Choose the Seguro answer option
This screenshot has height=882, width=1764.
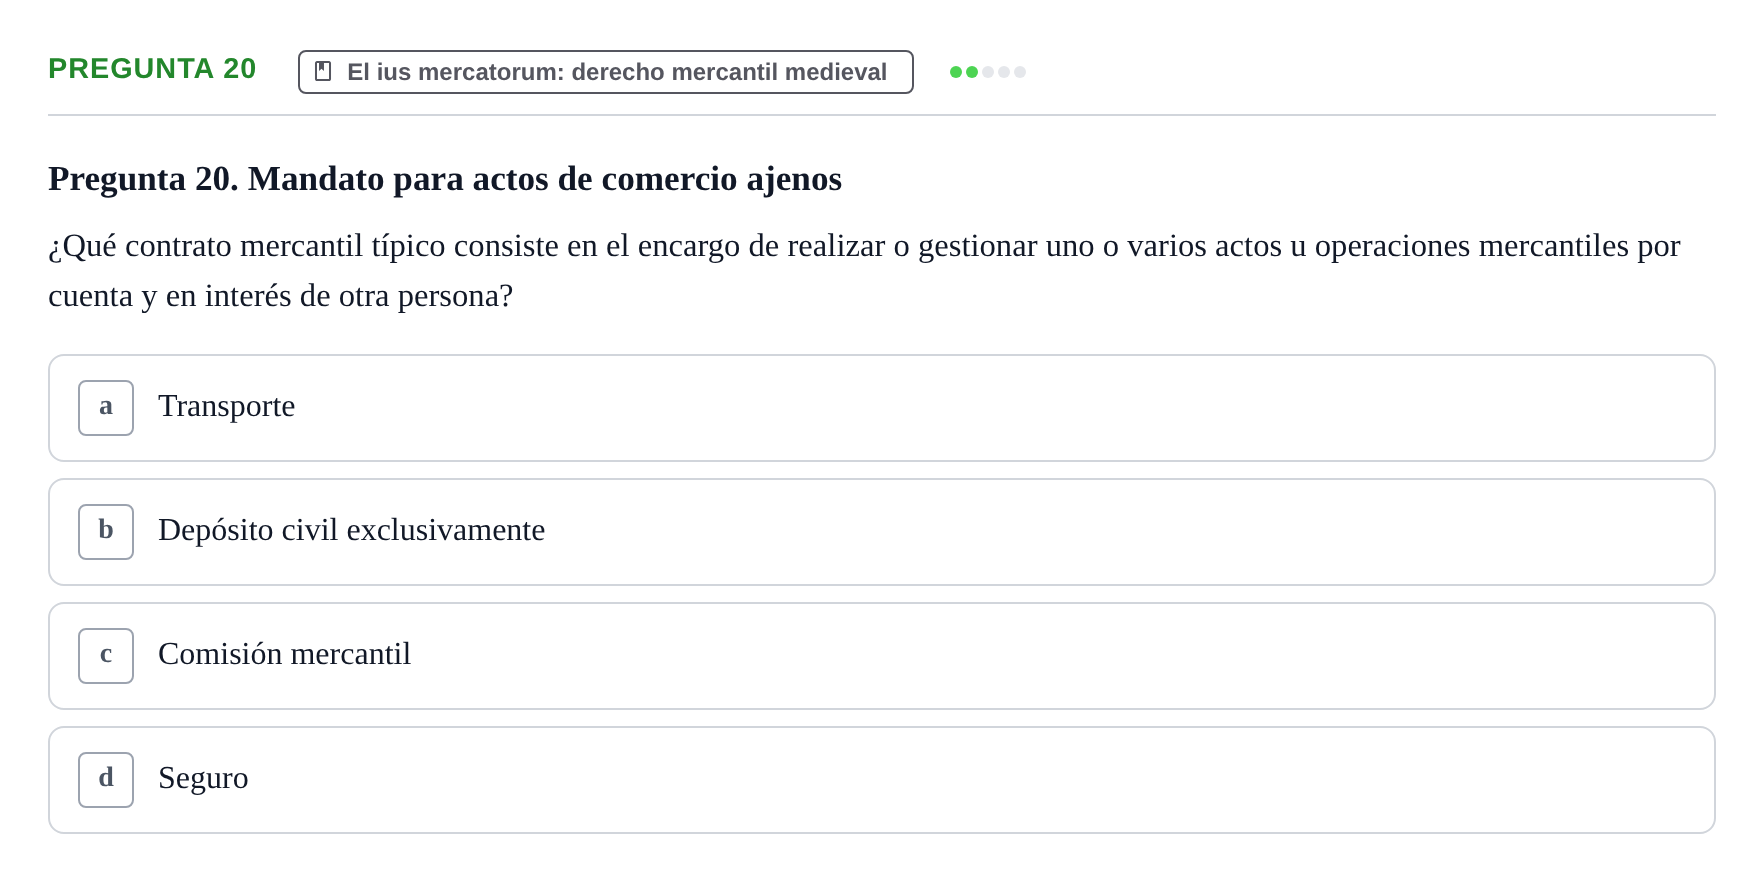tap(882, 780)
